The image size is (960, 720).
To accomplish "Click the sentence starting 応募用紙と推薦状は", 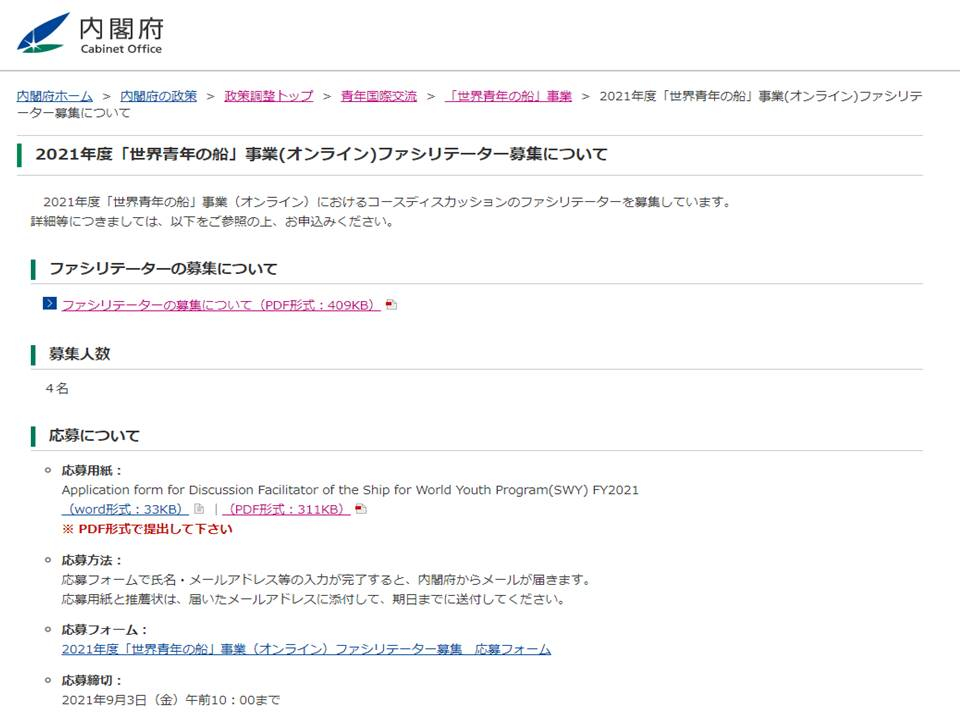I will (313, 599).
